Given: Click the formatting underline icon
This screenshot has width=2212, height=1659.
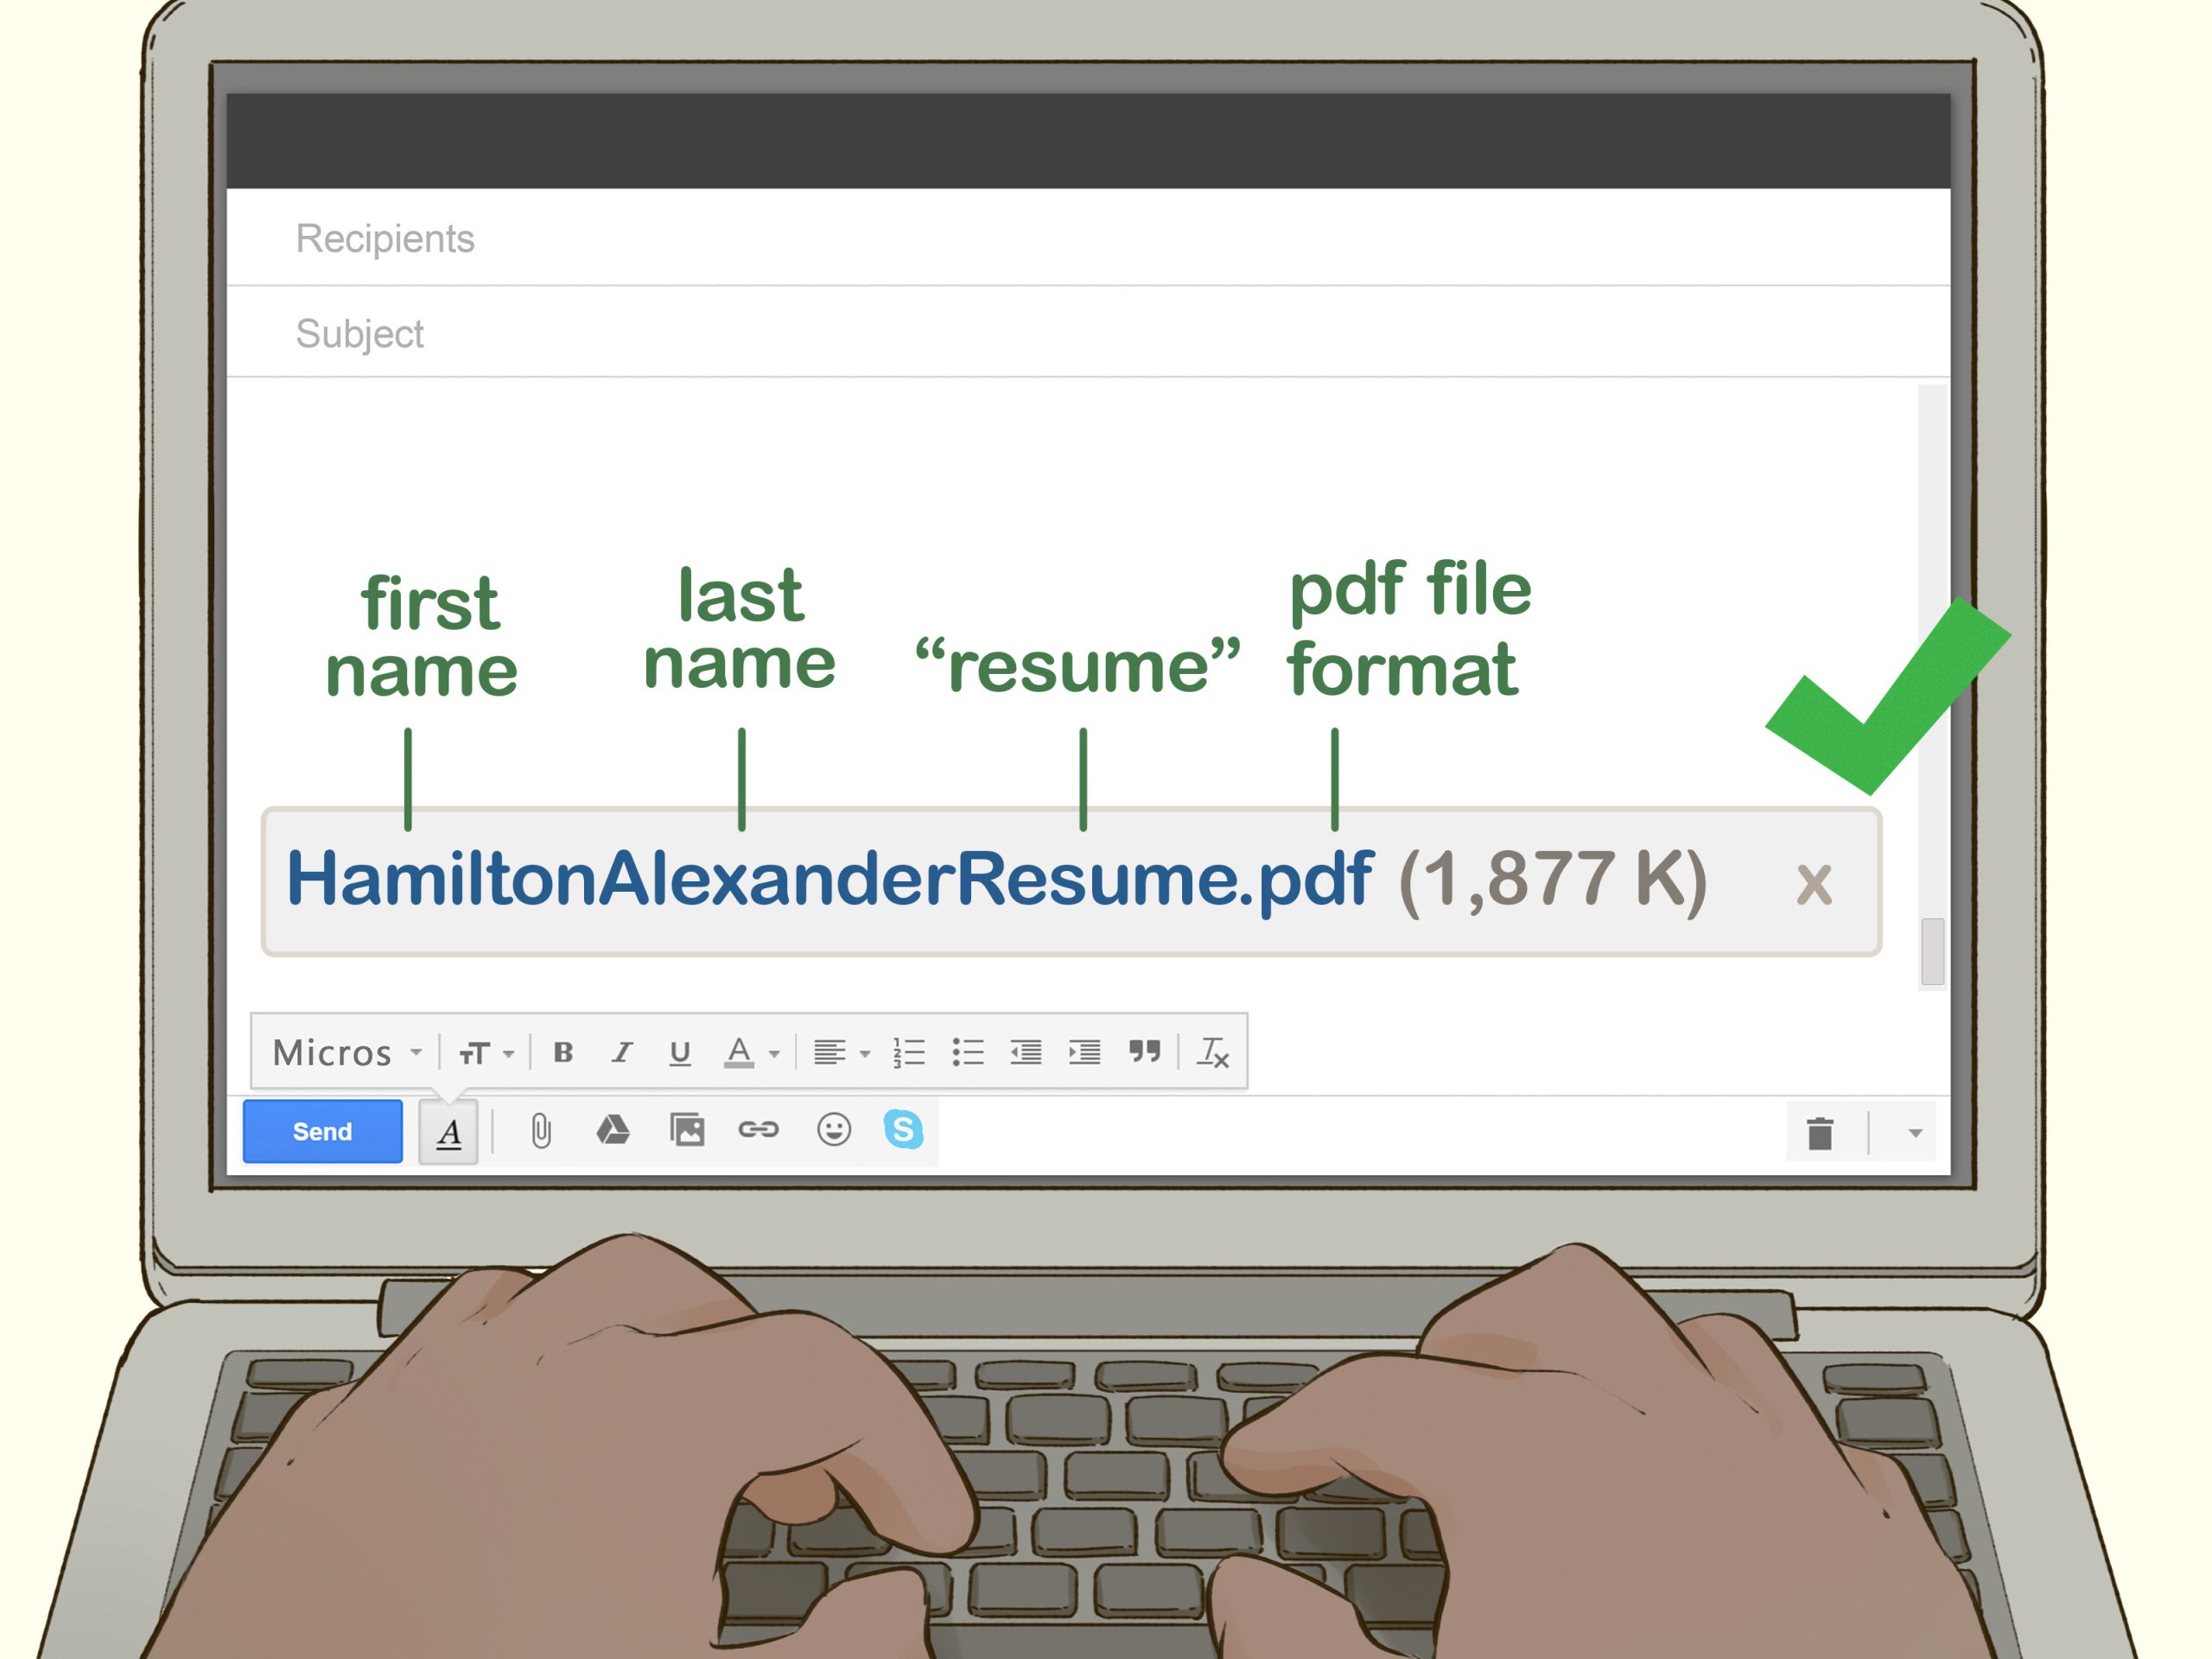Looking at the screenshot, I should (677, 1047).
